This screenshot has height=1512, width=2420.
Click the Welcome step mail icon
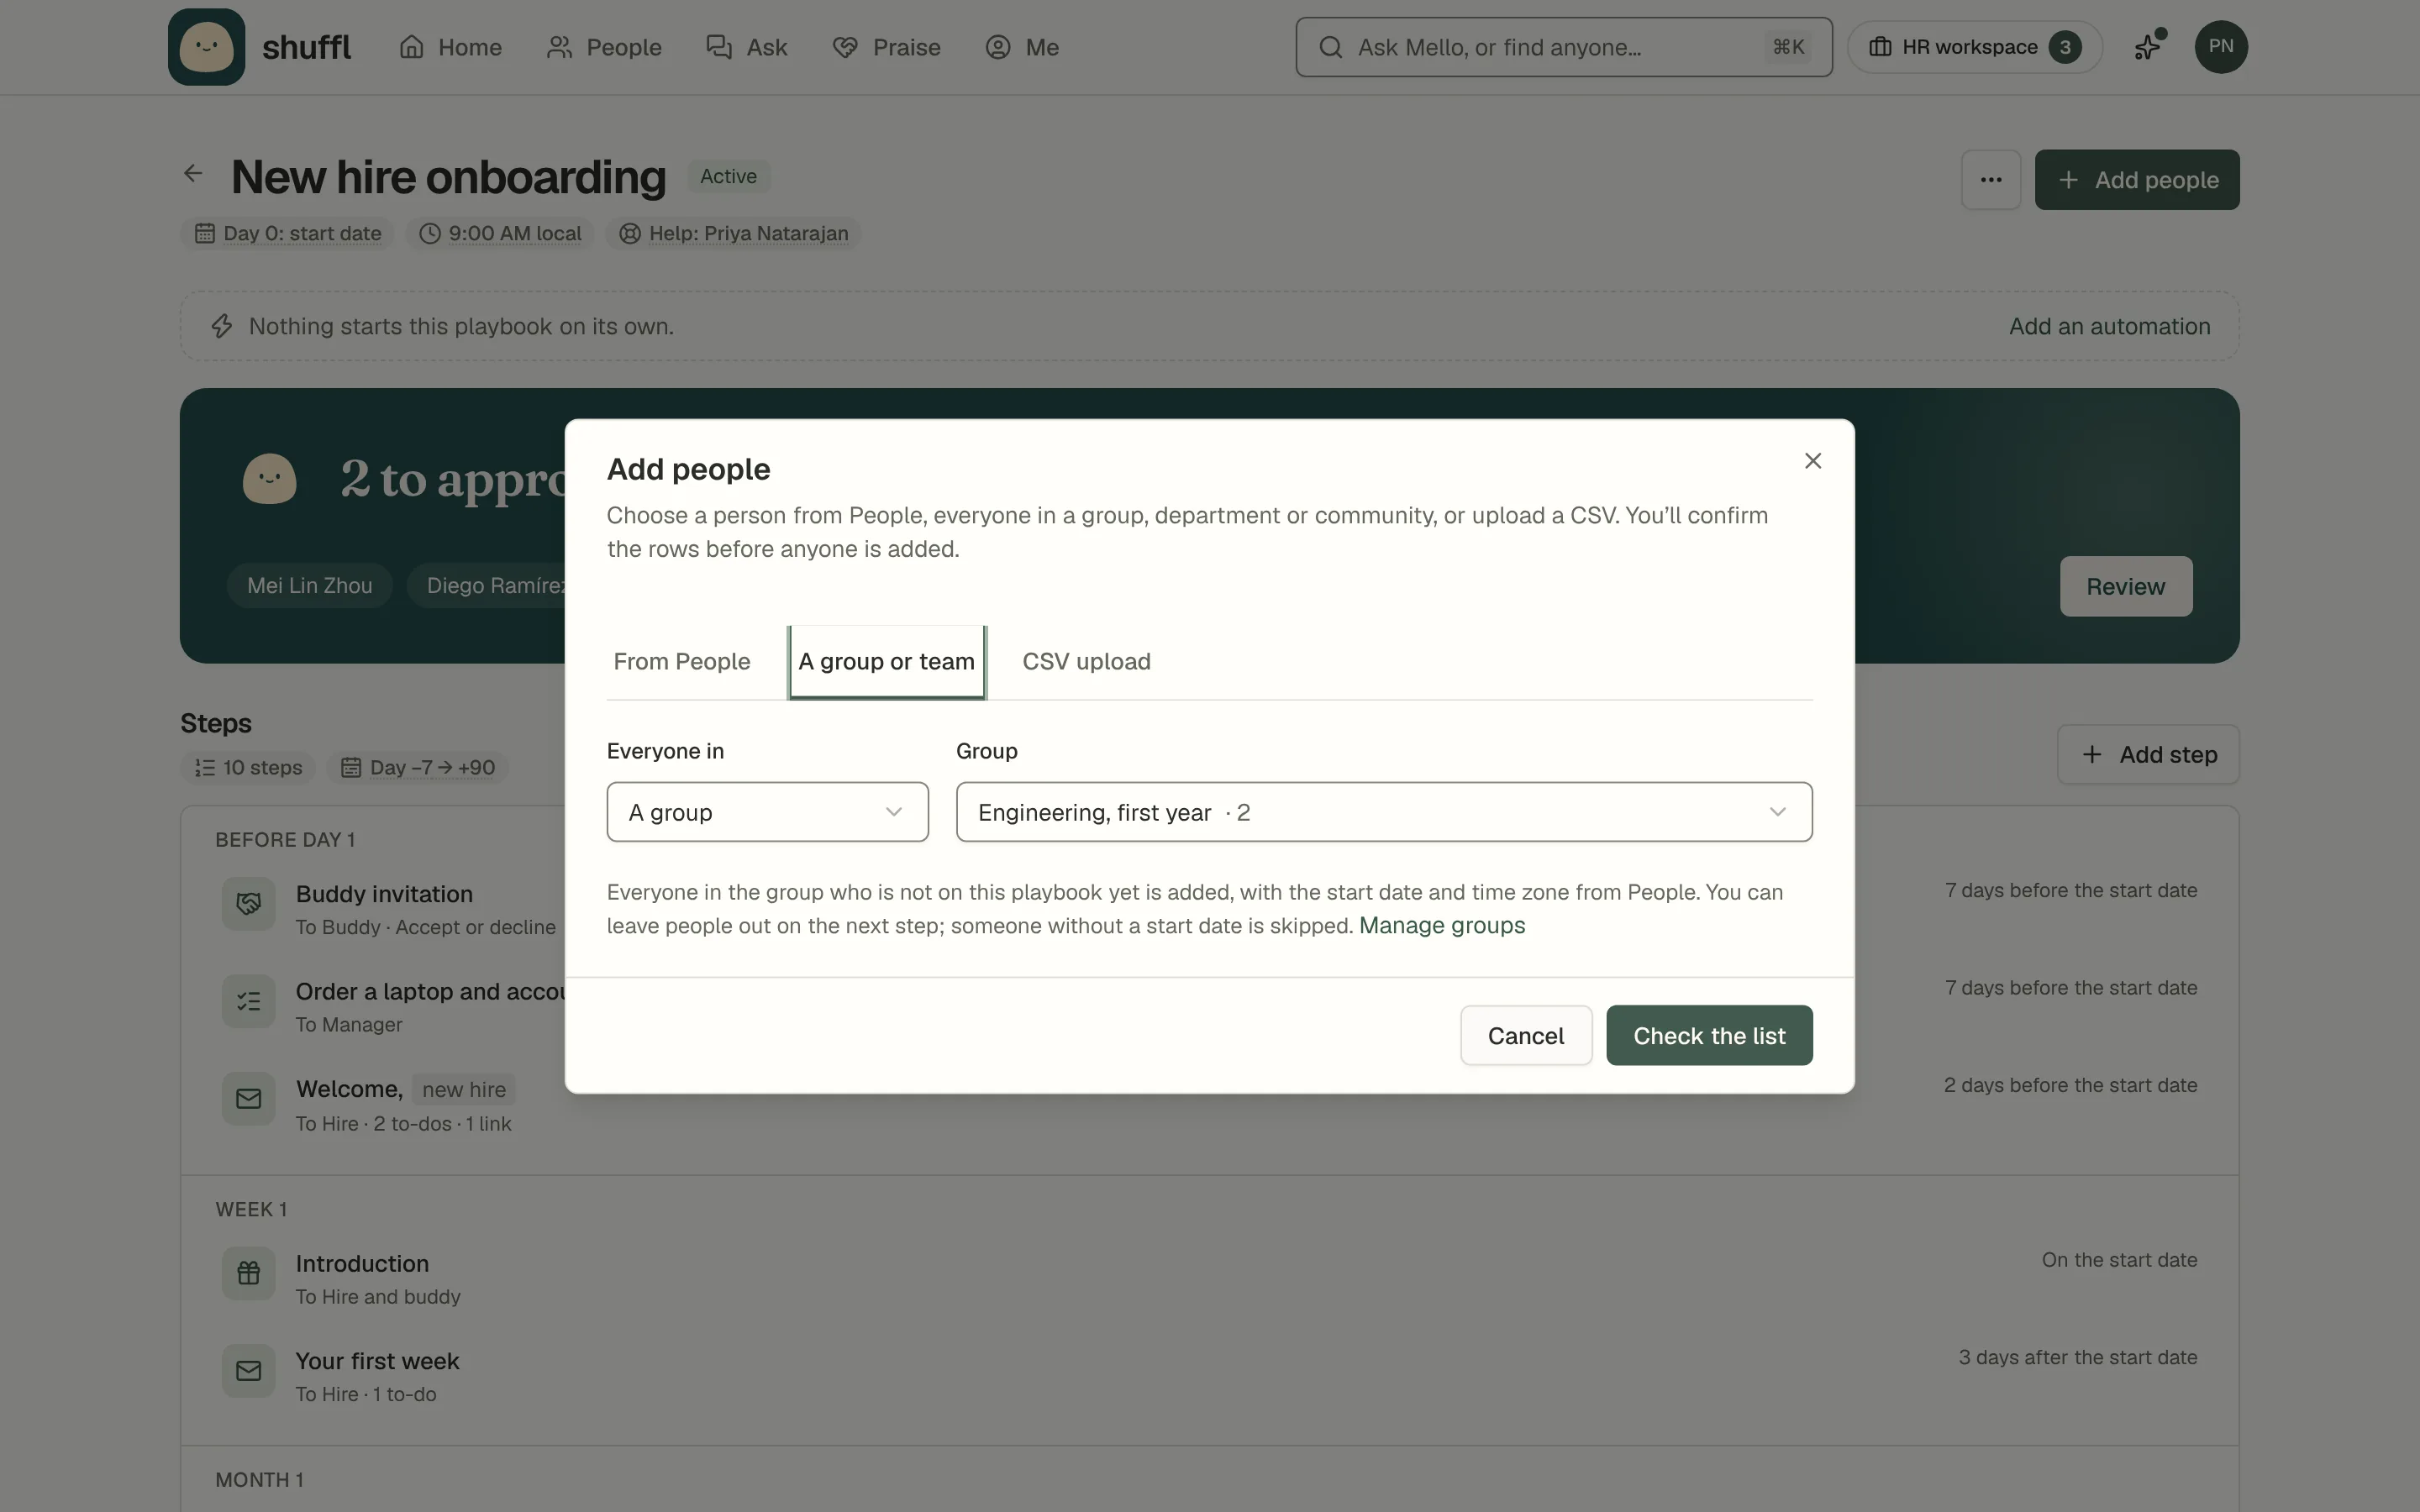coord(249,1099)
